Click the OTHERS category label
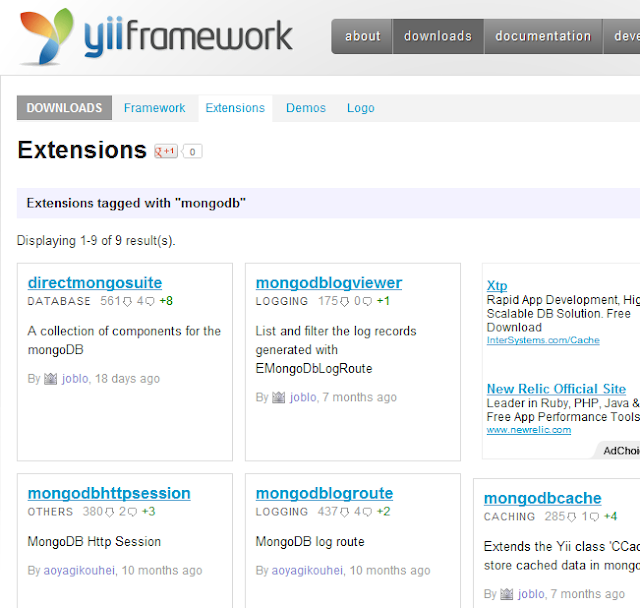Screen dimensions: 640x608 pos(50,512)
